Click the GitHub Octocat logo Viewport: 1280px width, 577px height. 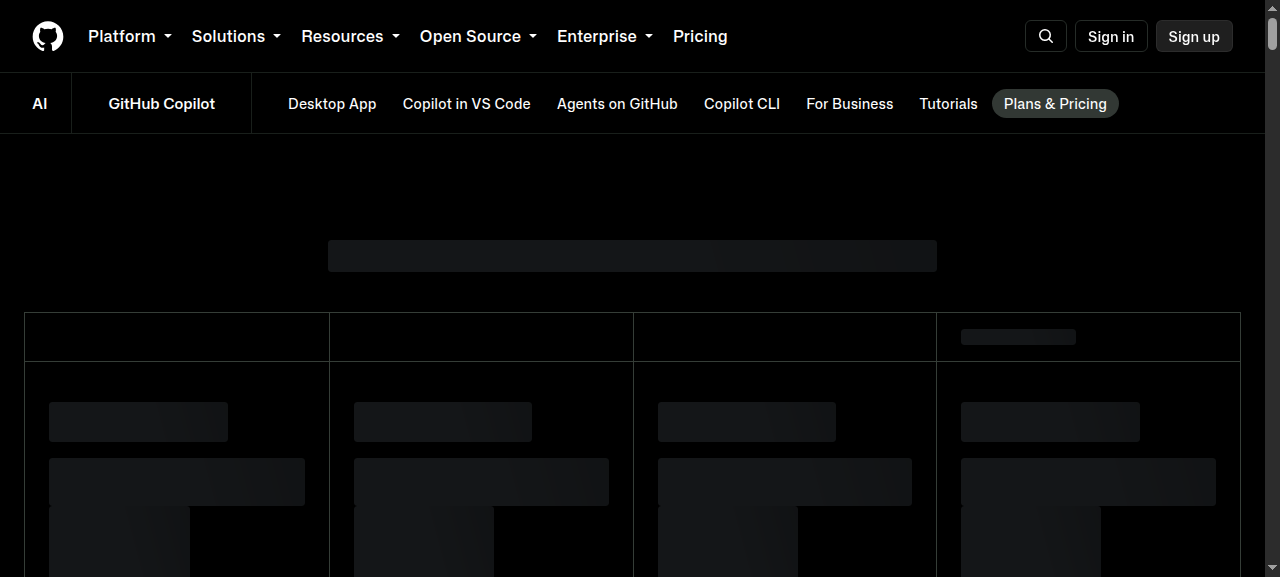pos(48,36)
